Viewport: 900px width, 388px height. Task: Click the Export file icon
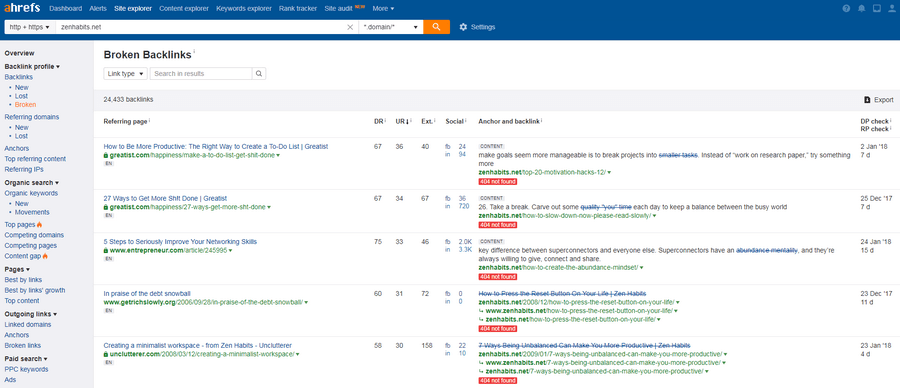(867, 100)
